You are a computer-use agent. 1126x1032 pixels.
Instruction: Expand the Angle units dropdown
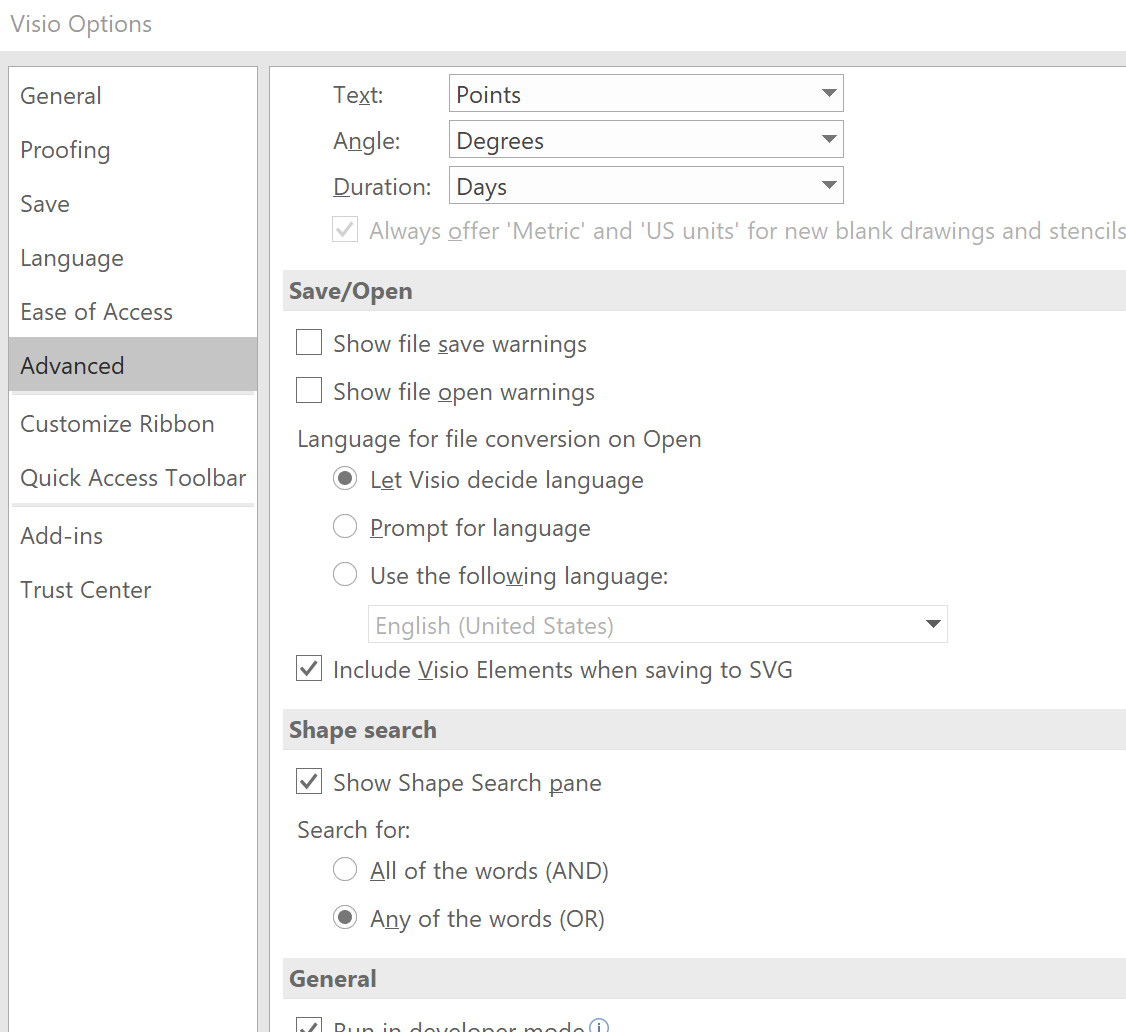pyautogui.click(x=646, y=141)
